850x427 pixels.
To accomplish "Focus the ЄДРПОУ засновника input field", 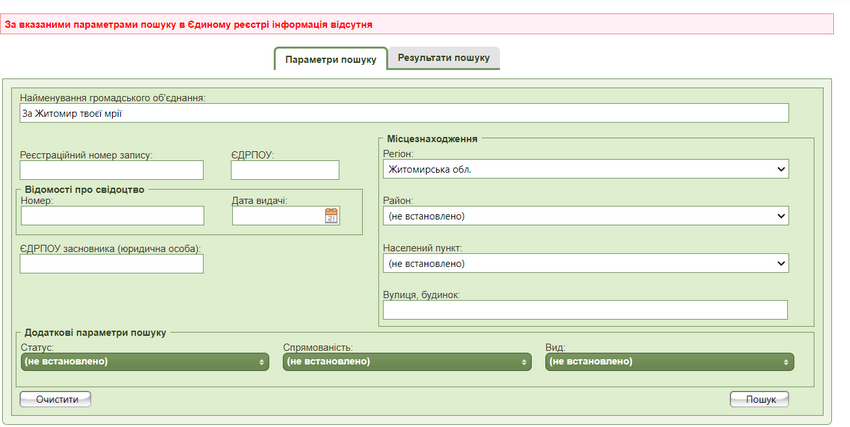I will coord(112,264).
